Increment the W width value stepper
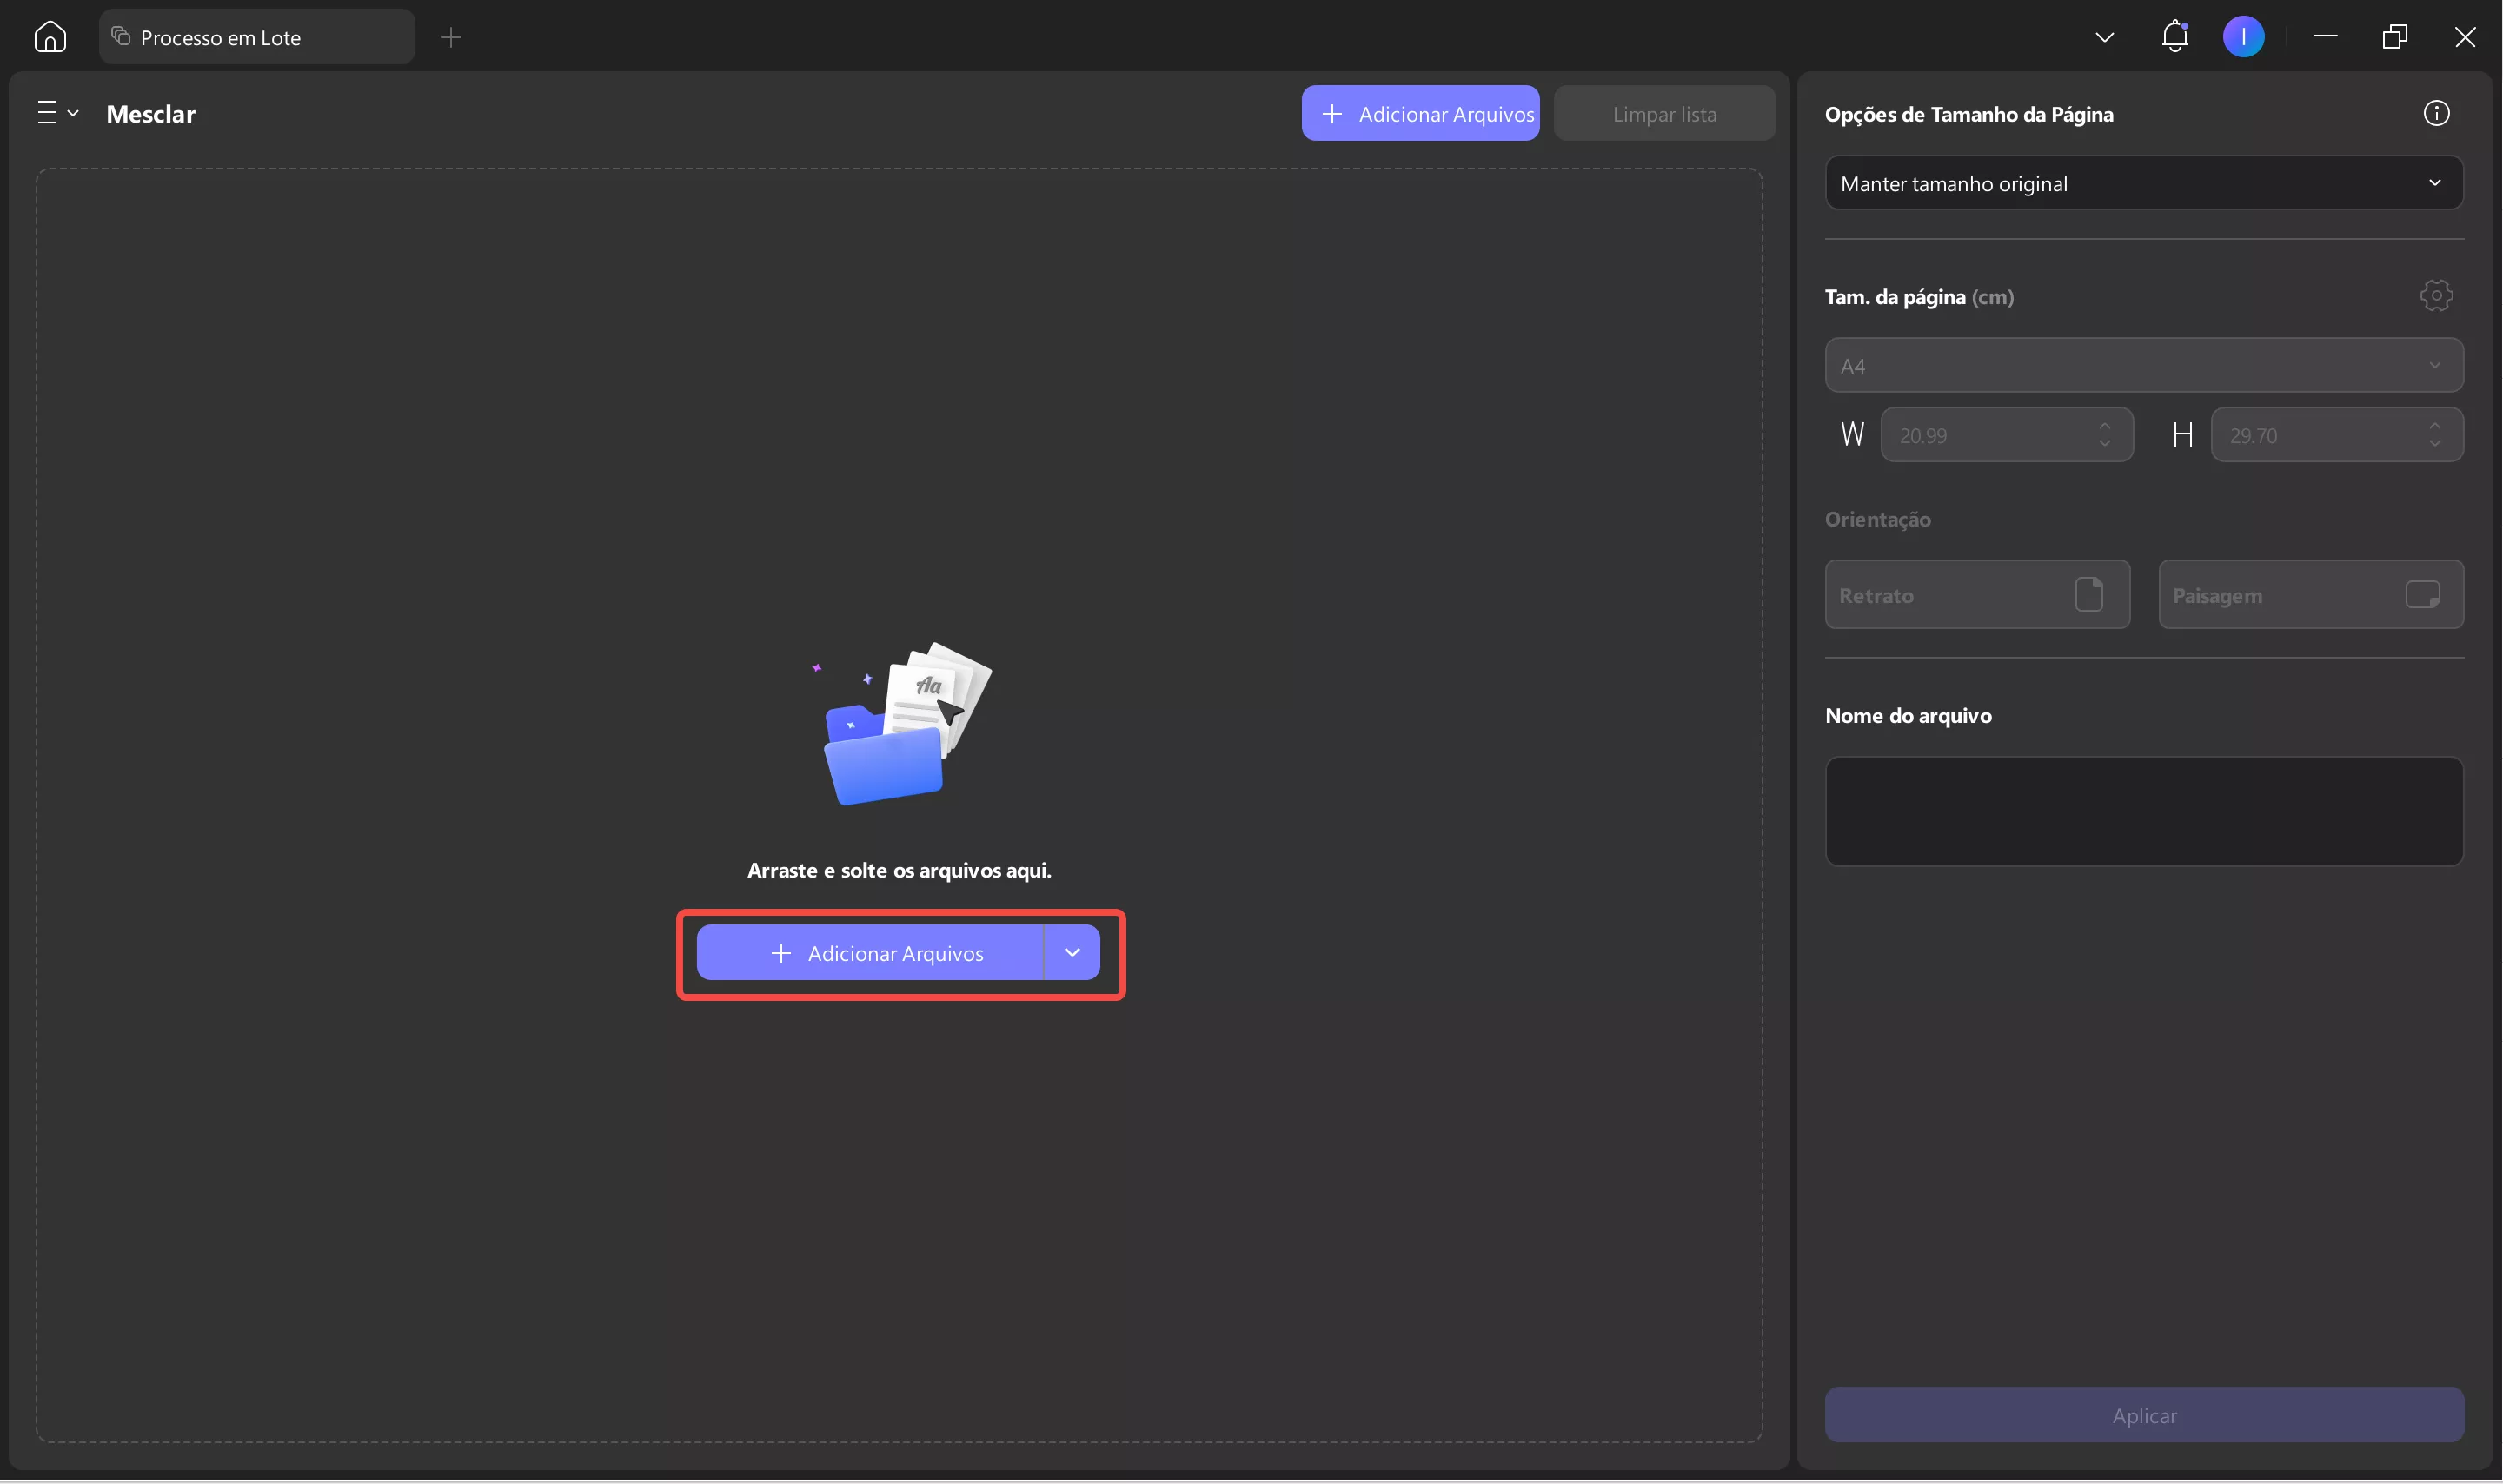The width and height of the screenshot is (2503, 1484). coord(2104,427)
